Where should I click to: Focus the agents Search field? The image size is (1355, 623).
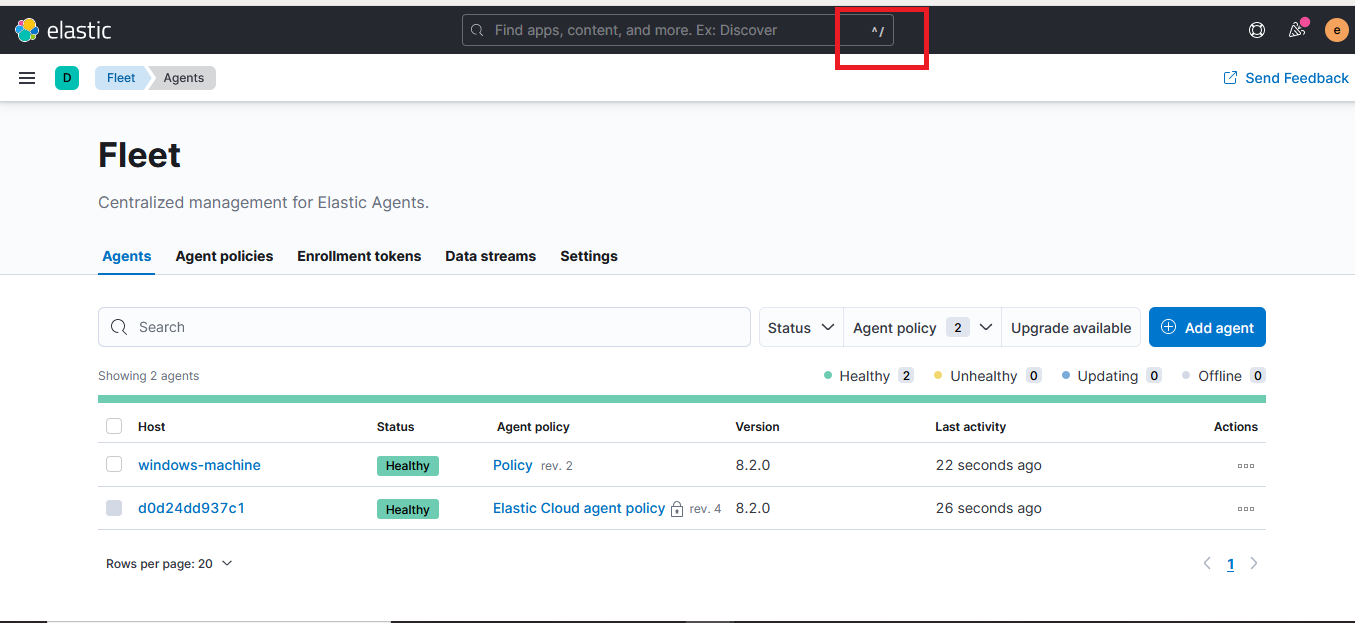tap(424, 327)
